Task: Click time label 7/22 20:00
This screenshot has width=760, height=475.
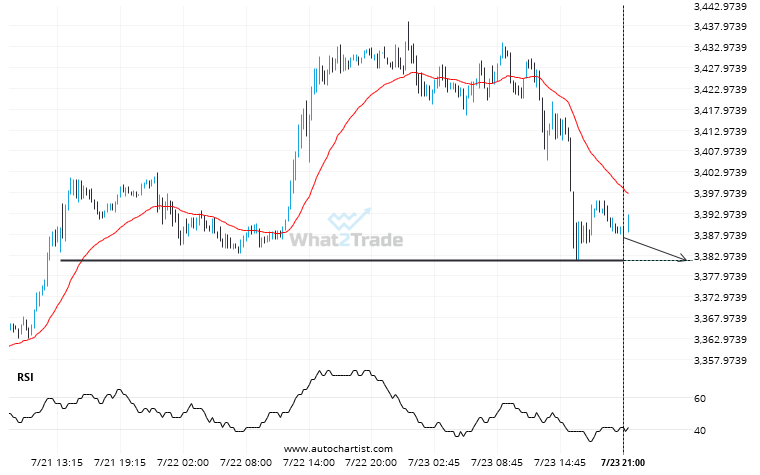Action: 371,462
